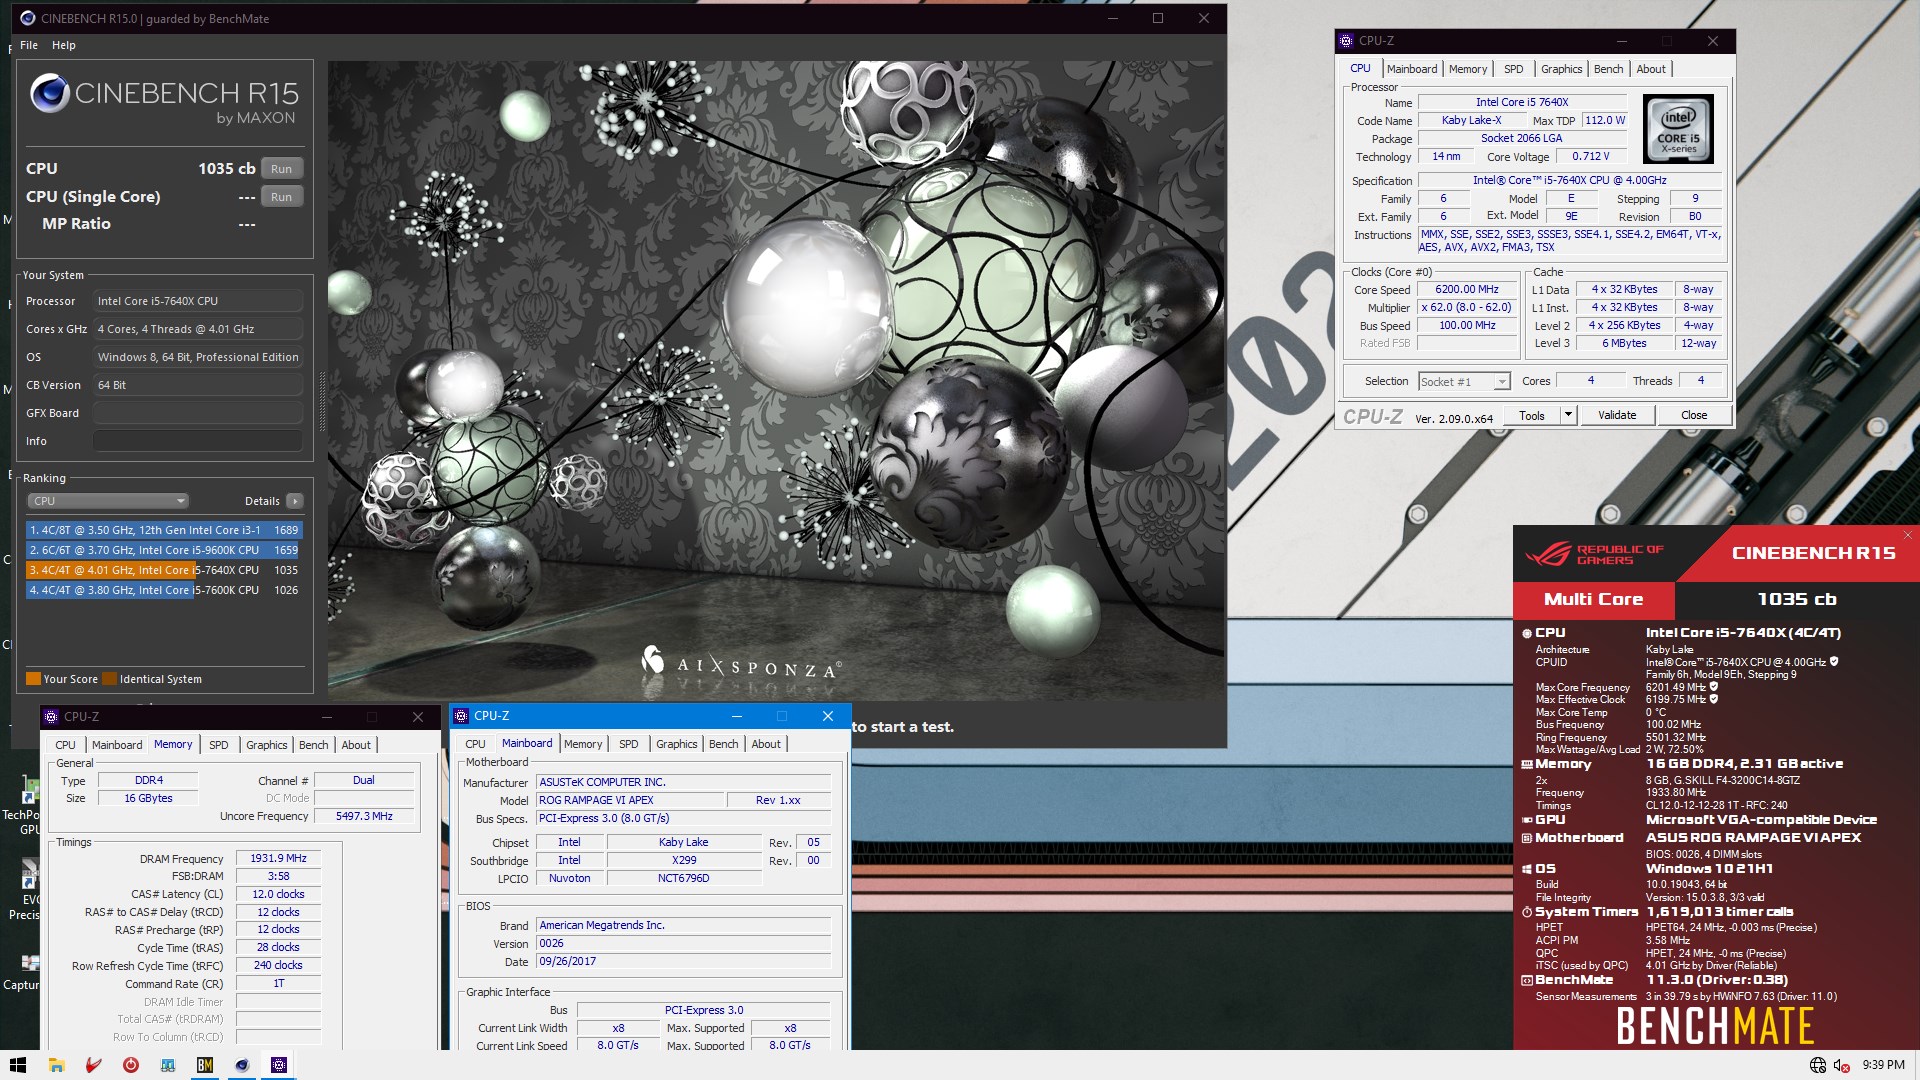Click the Cinebench panel splitter handle

click(322, 400)
